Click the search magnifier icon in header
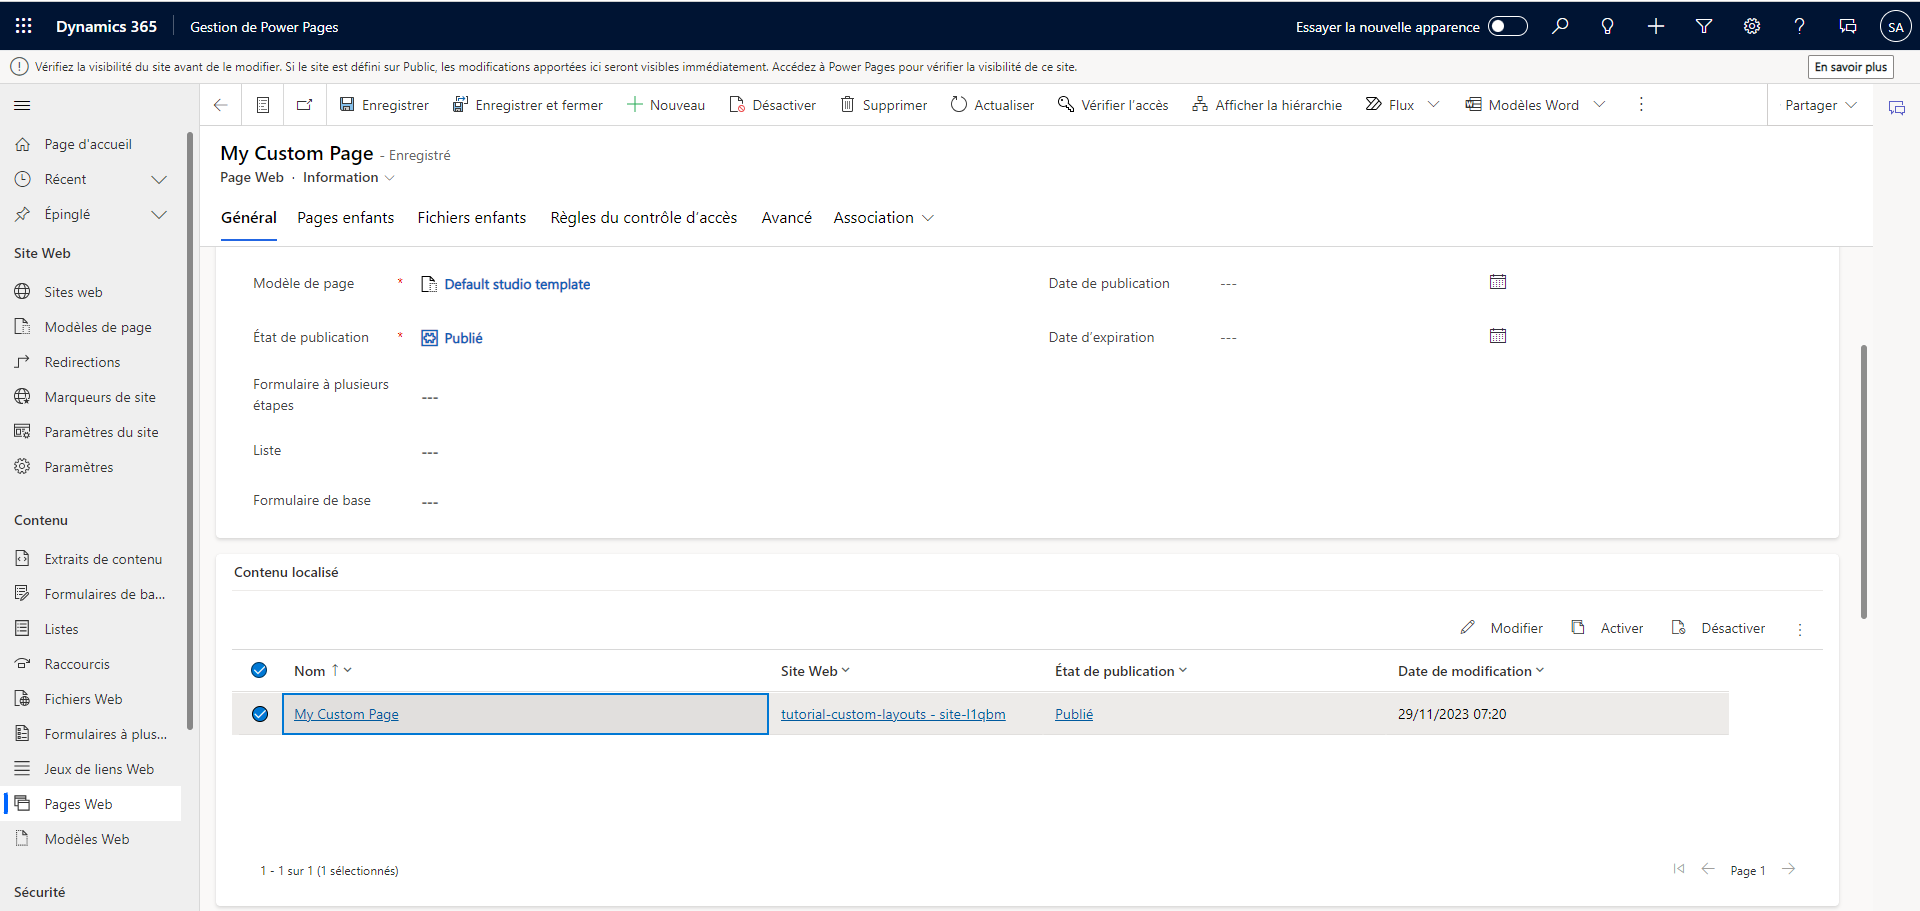 (1560, 27)
